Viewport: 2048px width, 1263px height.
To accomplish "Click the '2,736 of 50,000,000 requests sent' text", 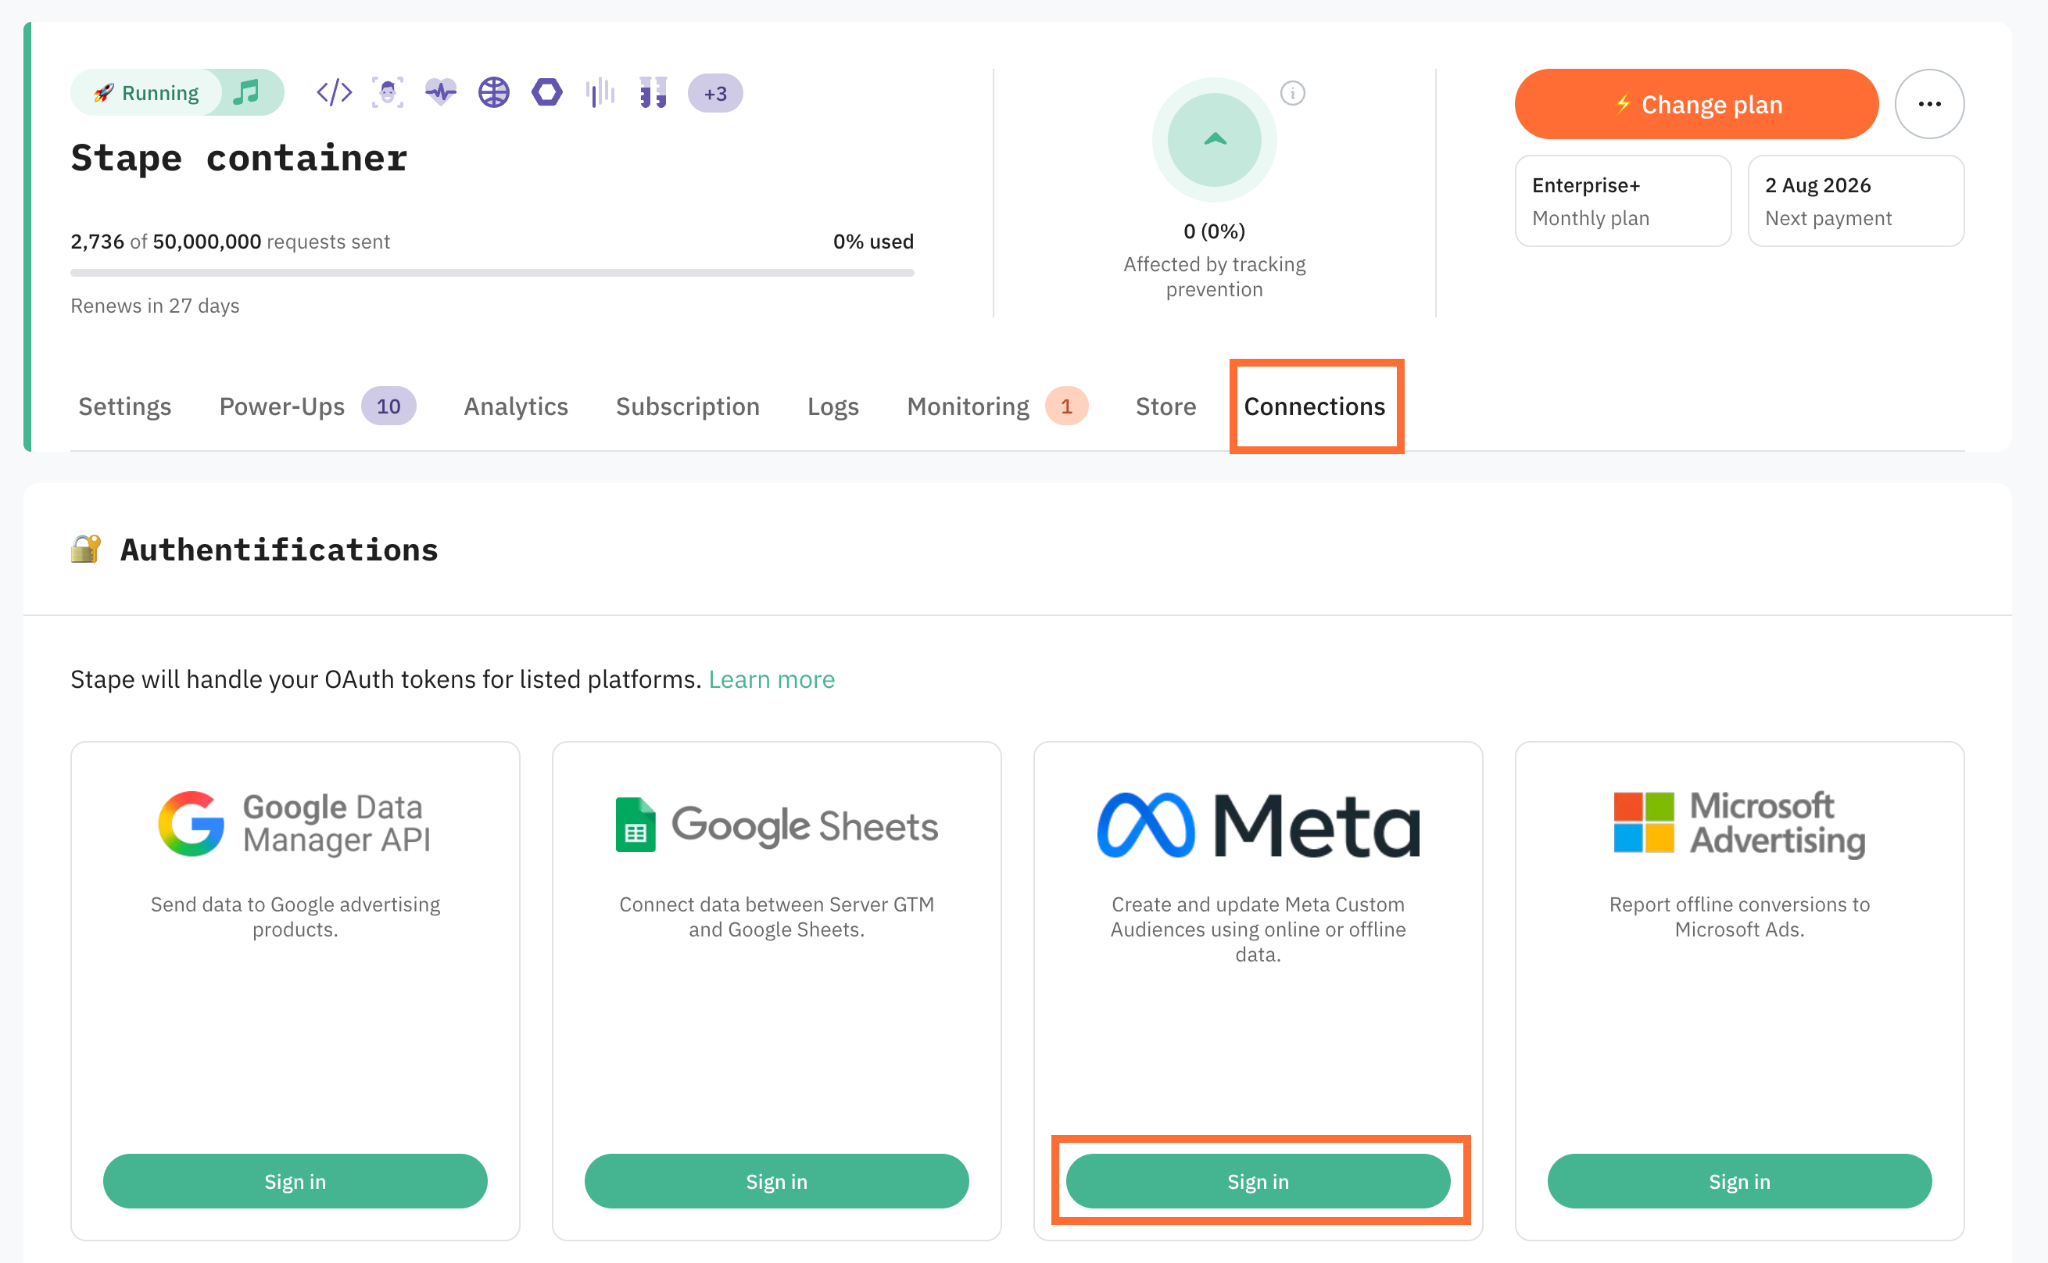I will (x=230, y=241).
